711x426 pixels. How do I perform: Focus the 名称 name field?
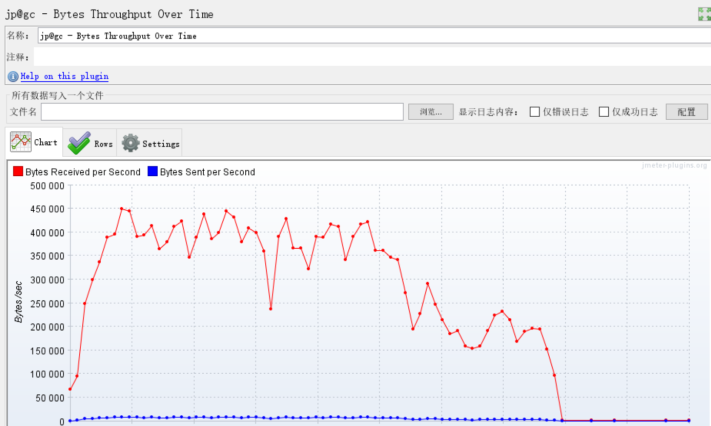point(374,36)
